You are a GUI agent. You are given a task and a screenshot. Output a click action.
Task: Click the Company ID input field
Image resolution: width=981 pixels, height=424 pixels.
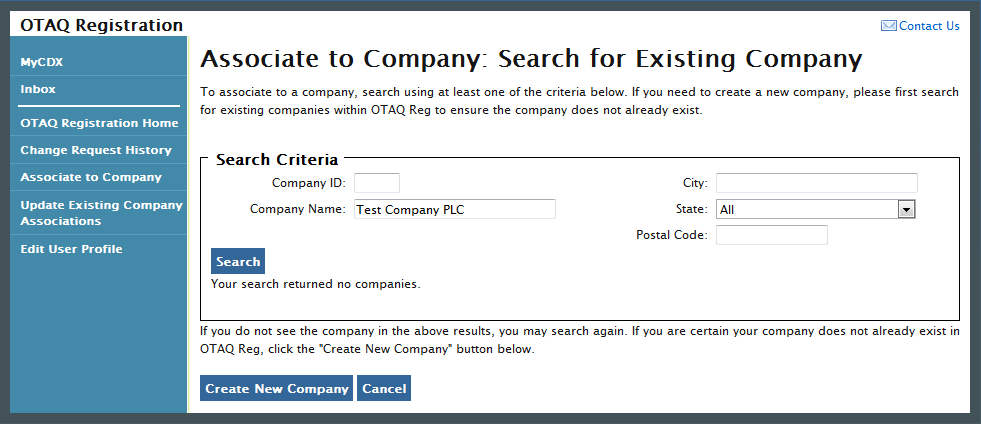pos(377,183)
